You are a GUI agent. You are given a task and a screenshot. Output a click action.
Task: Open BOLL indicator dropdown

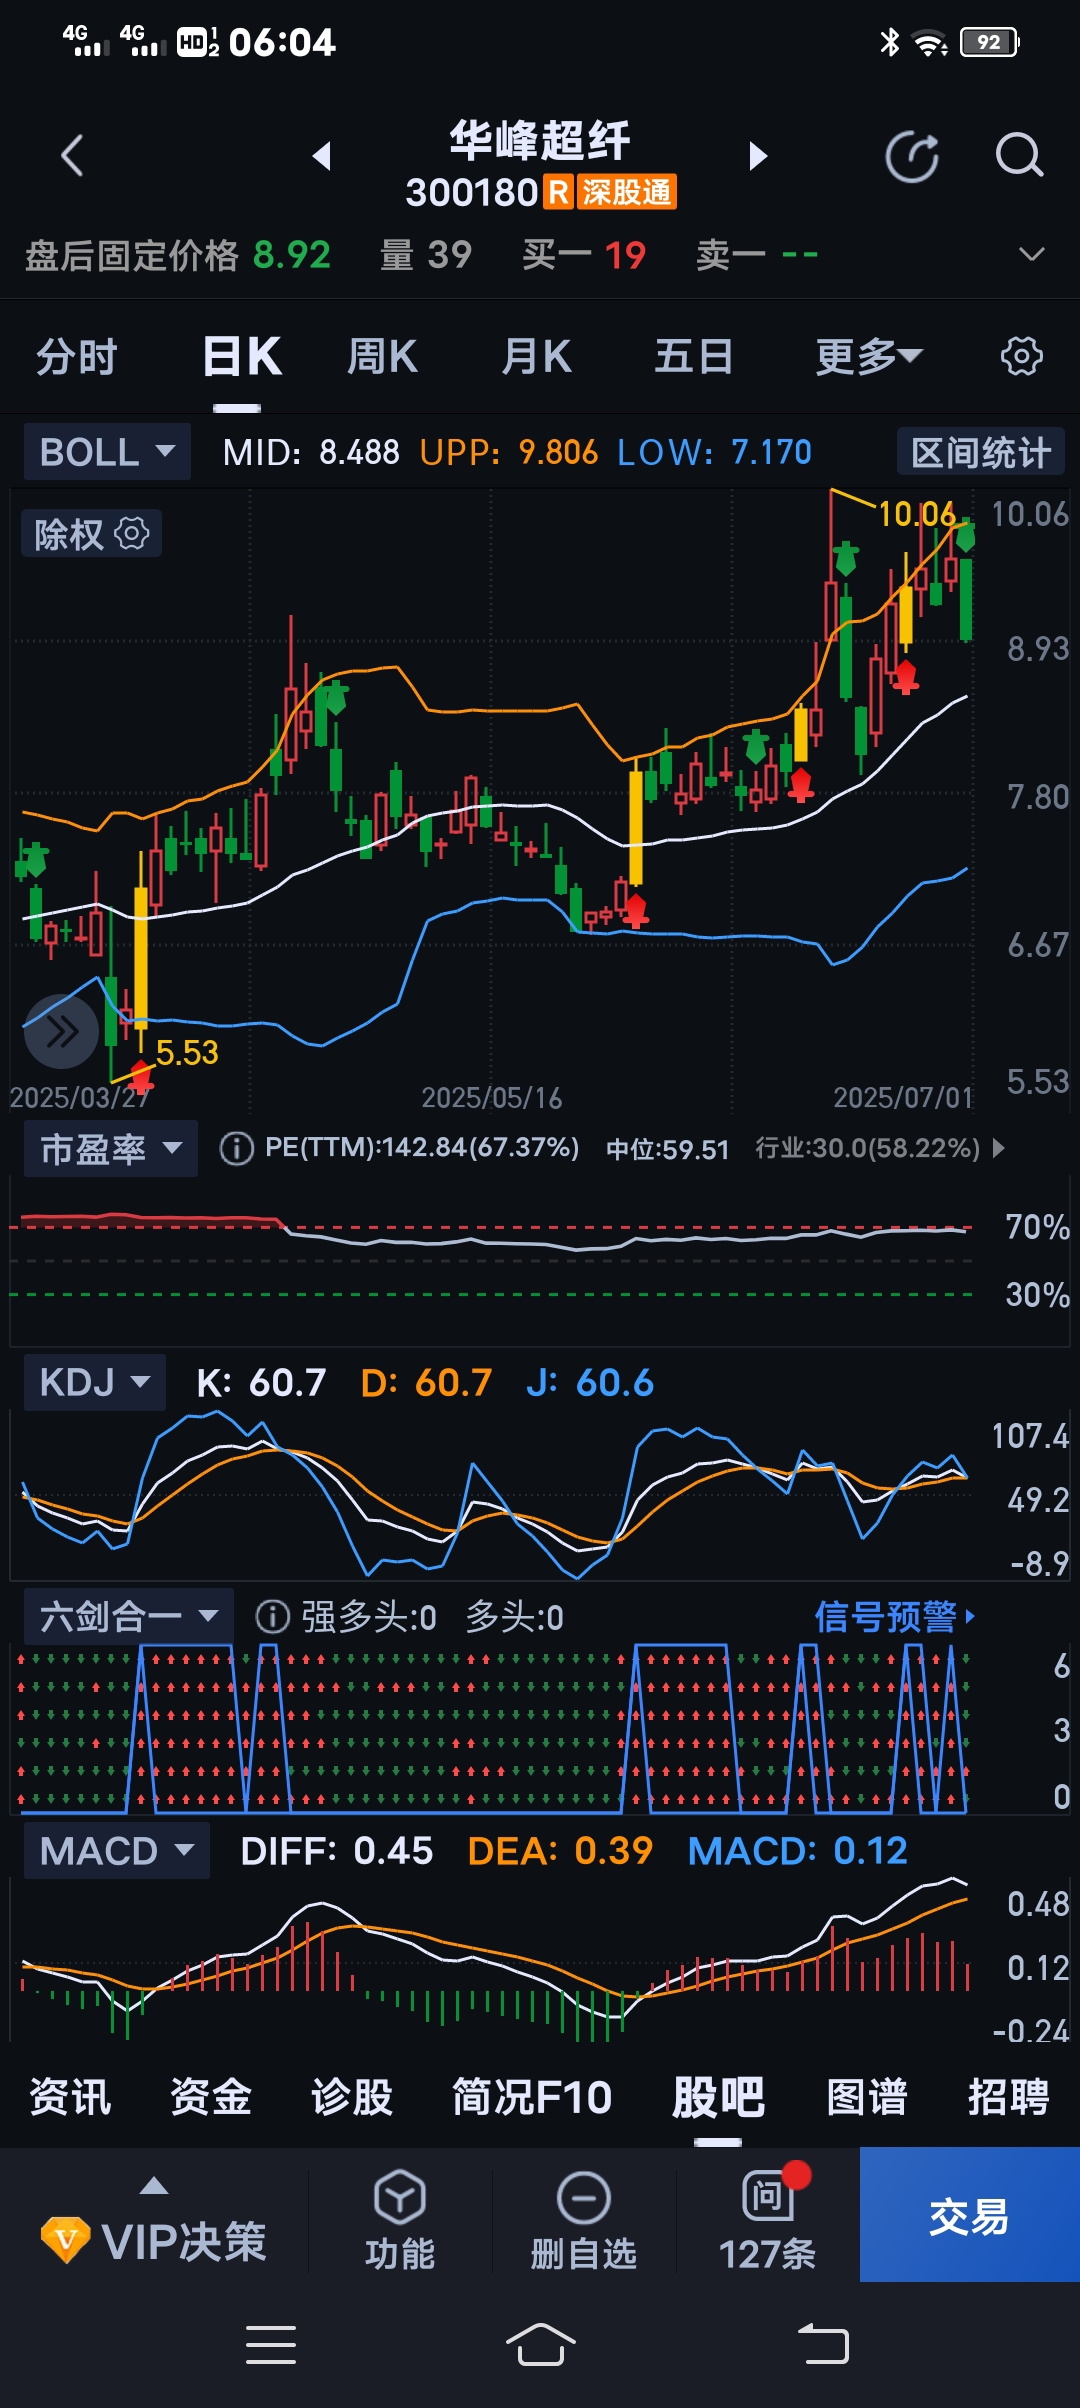coord(107,452)
